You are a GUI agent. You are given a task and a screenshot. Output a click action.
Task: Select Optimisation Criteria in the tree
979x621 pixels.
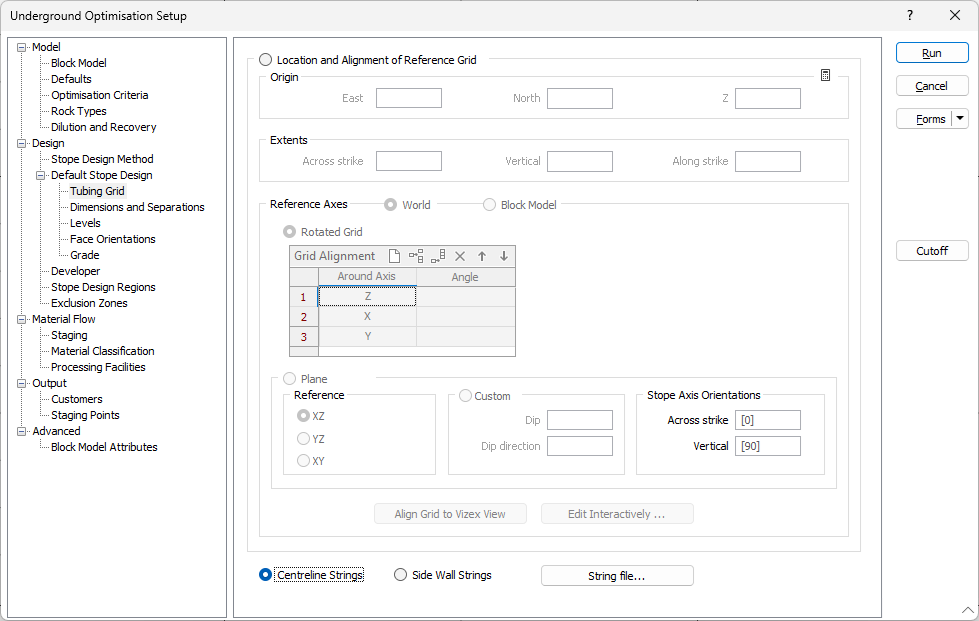[x=99, y=95]
